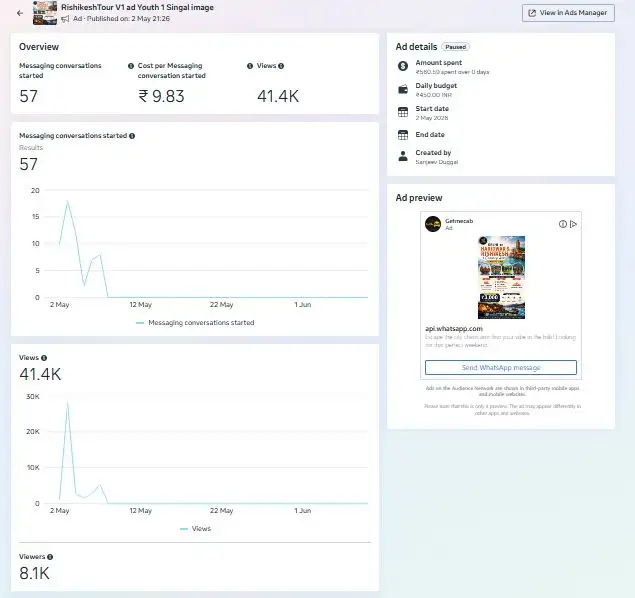Toggle the Views legend item
The height and width of the screenshot is (598, 635).
pos(196,529)
